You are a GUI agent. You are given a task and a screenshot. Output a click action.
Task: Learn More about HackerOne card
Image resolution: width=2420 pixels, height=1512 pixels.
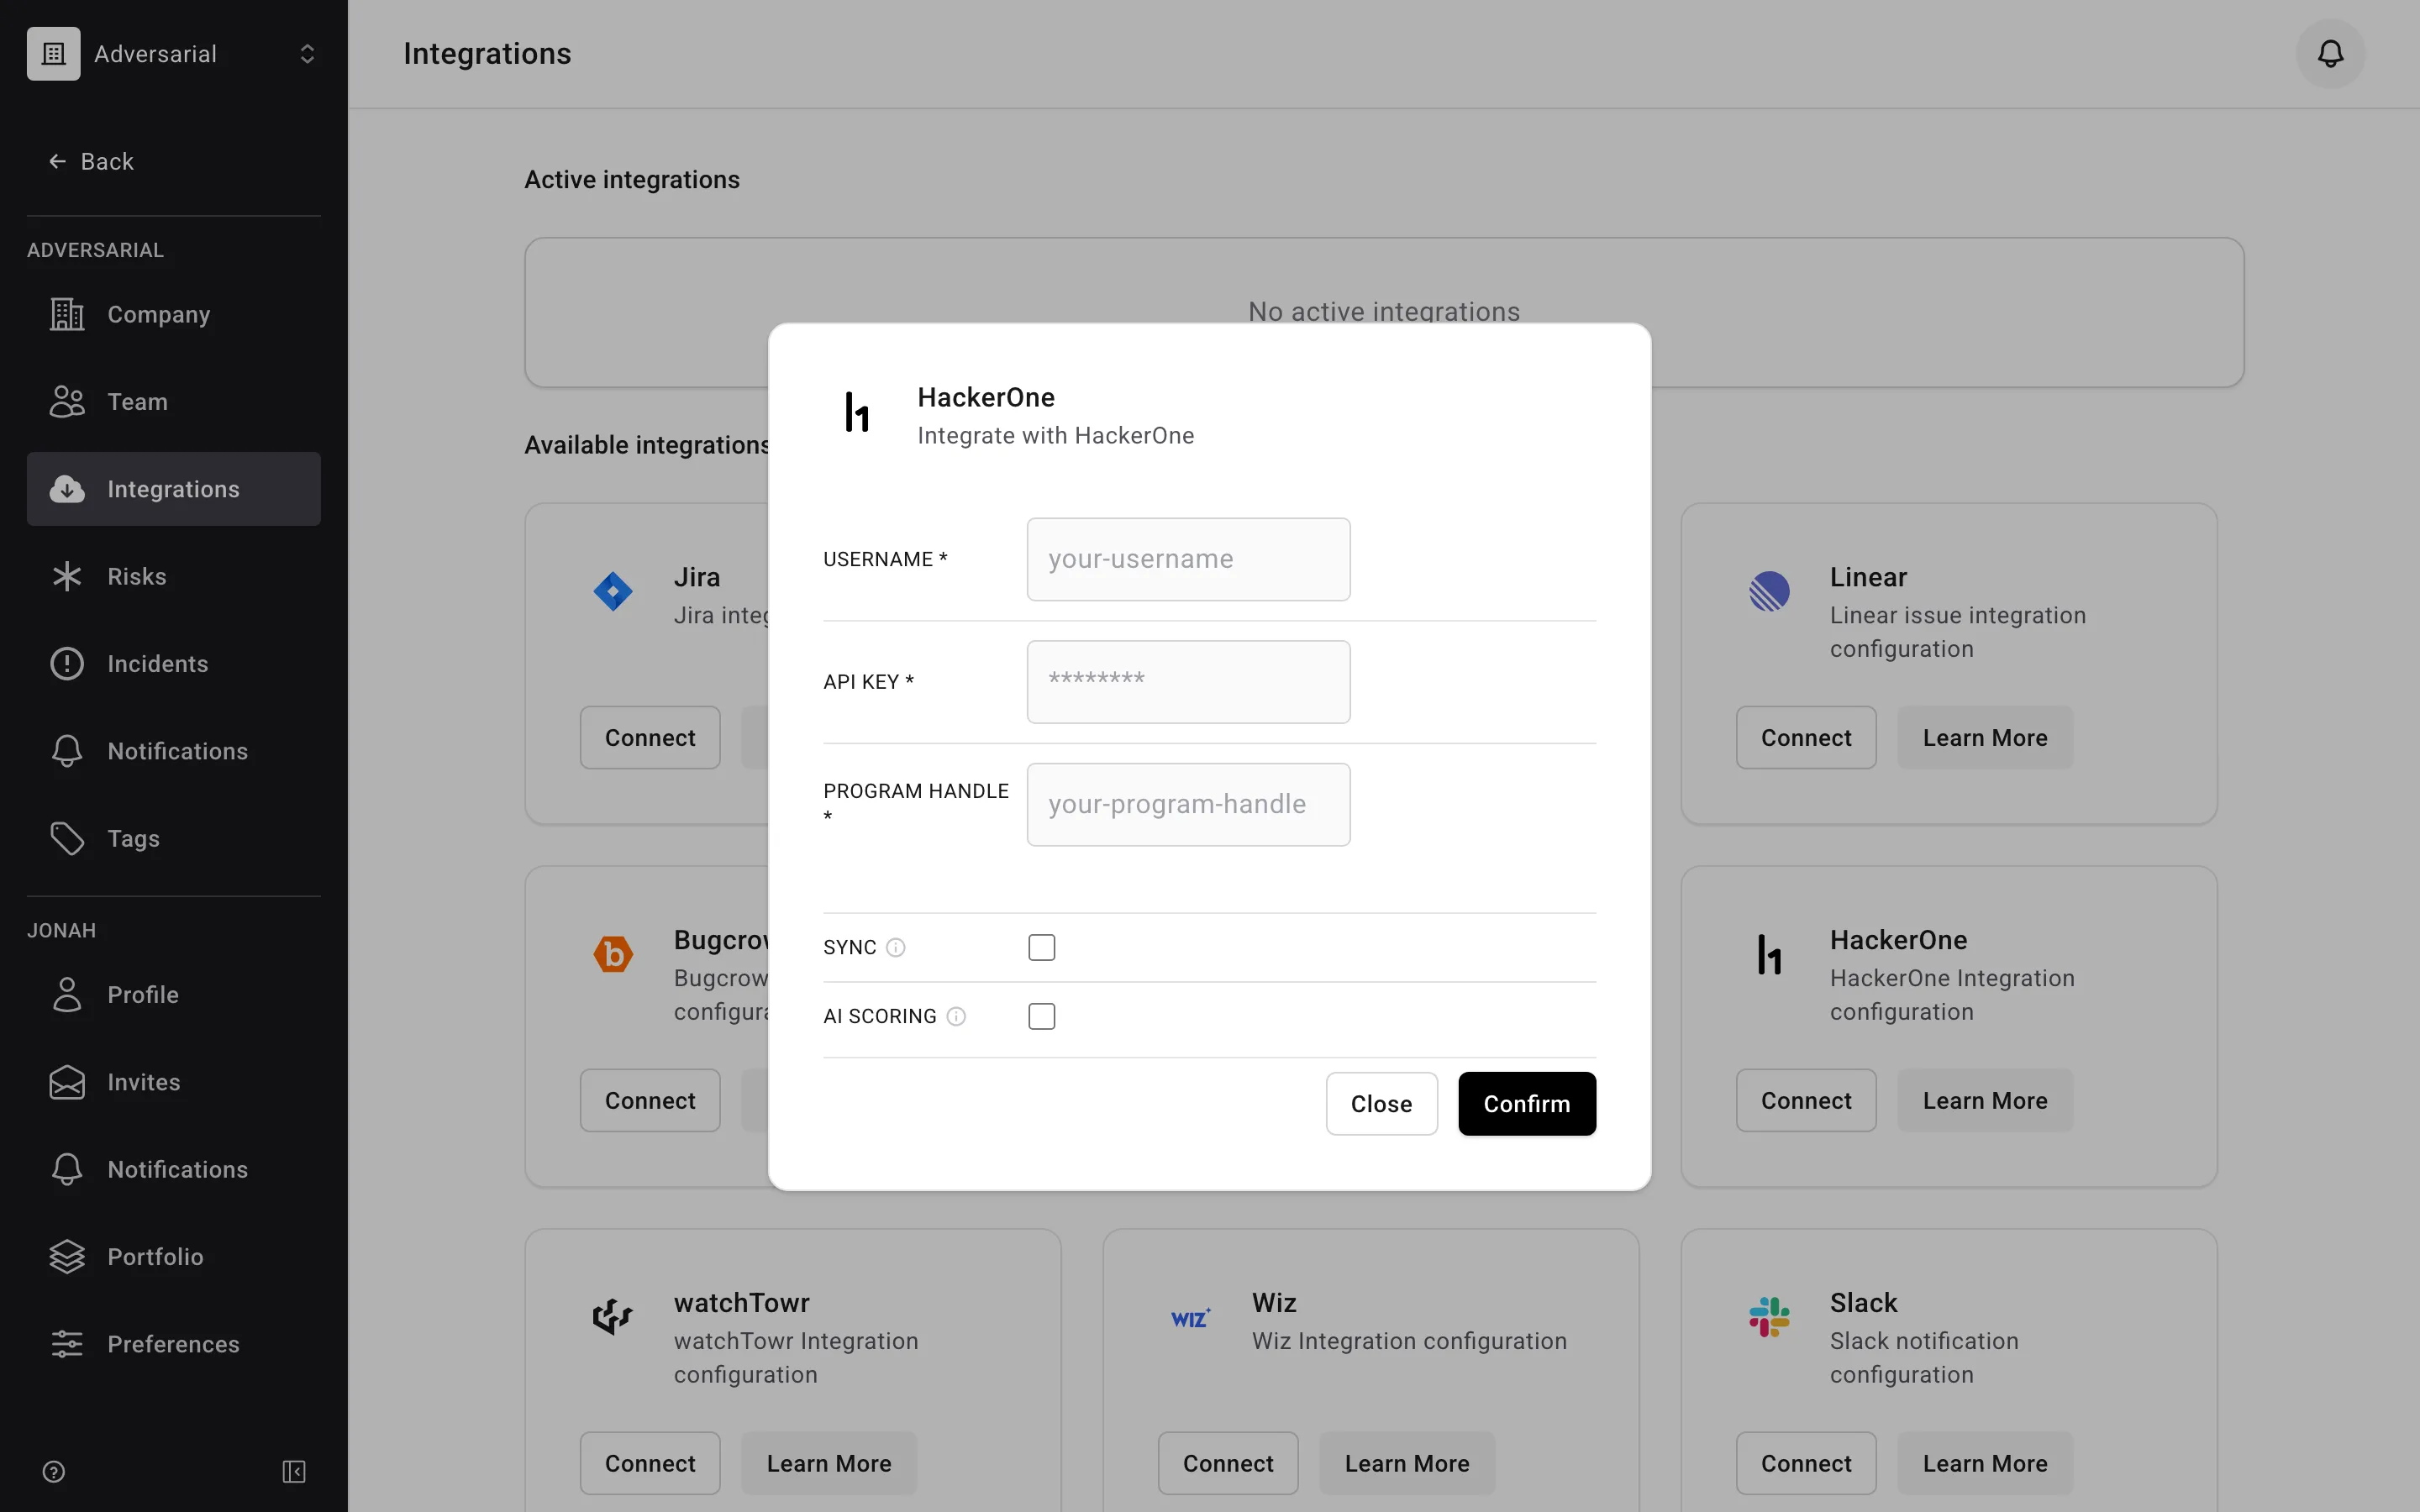1985,1101
